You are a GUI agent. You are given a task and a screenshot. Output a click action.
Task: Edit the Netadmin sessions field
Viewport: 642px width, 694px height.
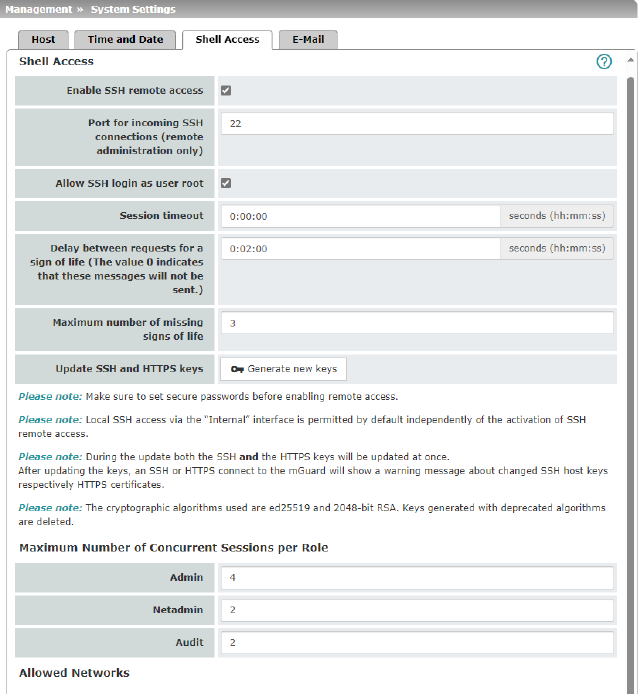417,610
